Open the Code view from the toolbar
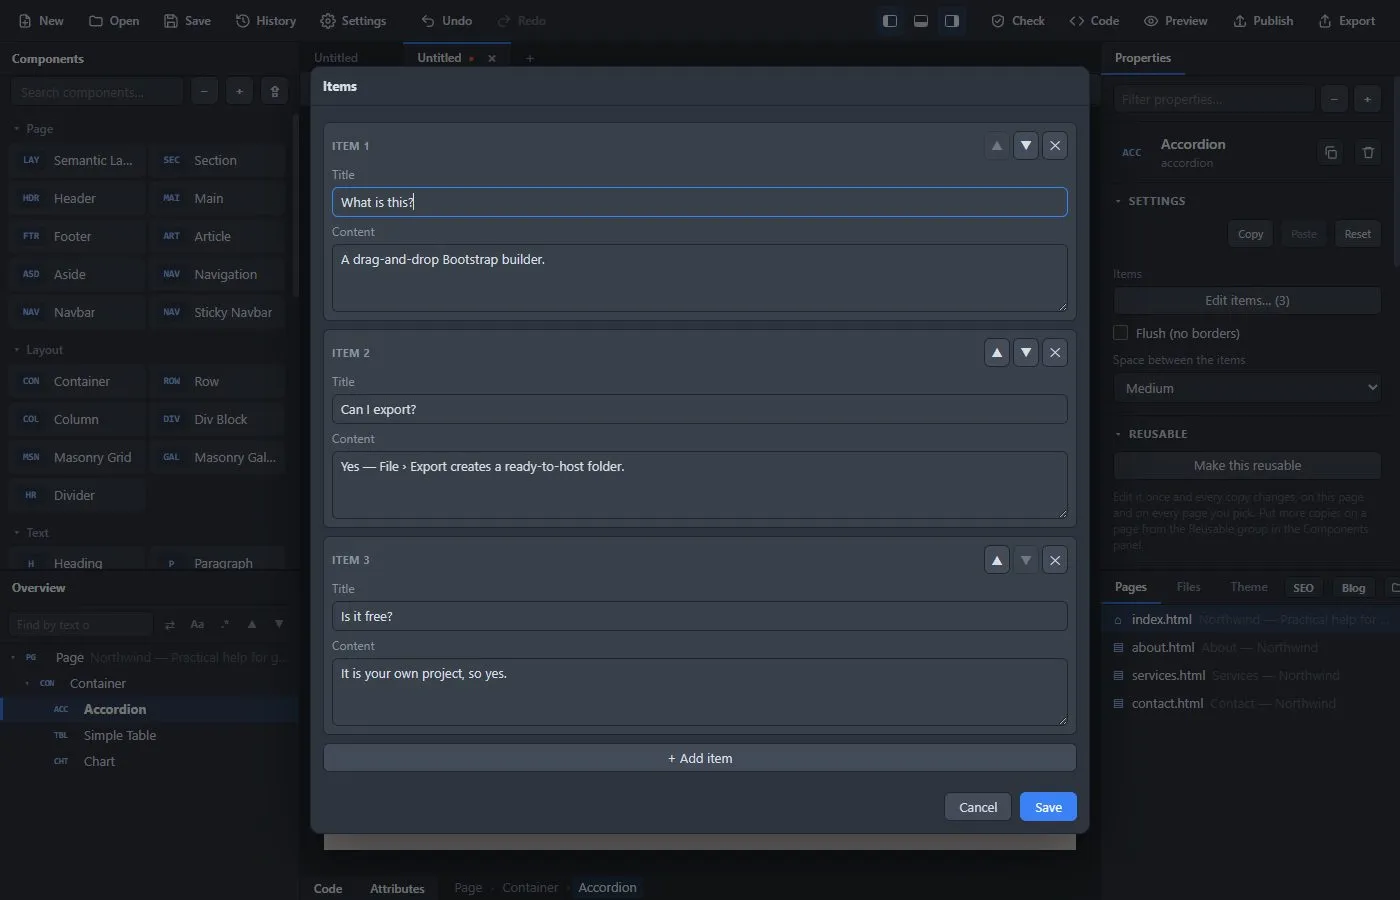The image size is (1400, 900). [1094, 21]
